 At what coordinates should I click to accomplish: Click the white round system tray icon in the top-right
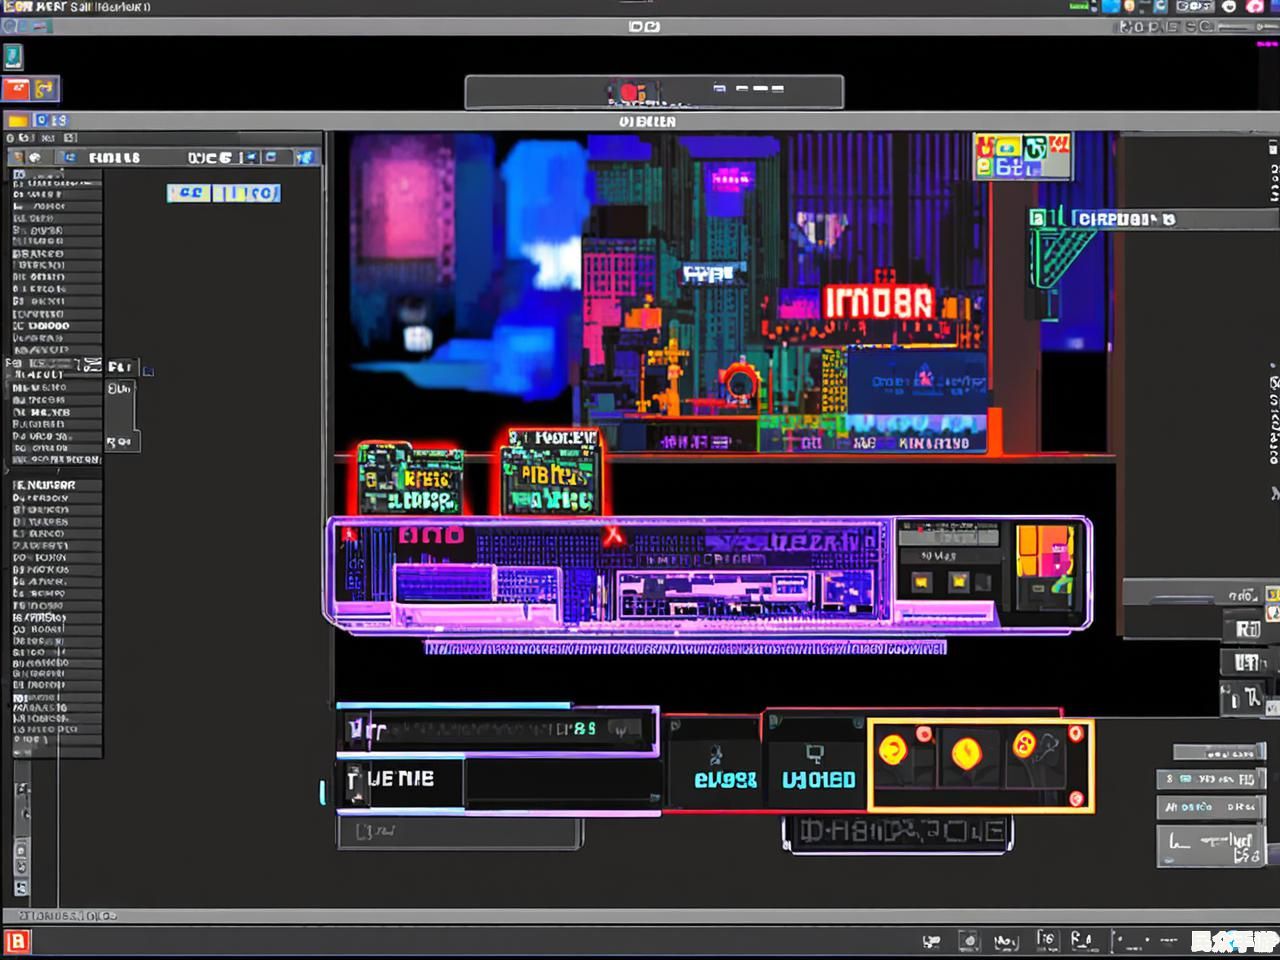[1229, 6]
